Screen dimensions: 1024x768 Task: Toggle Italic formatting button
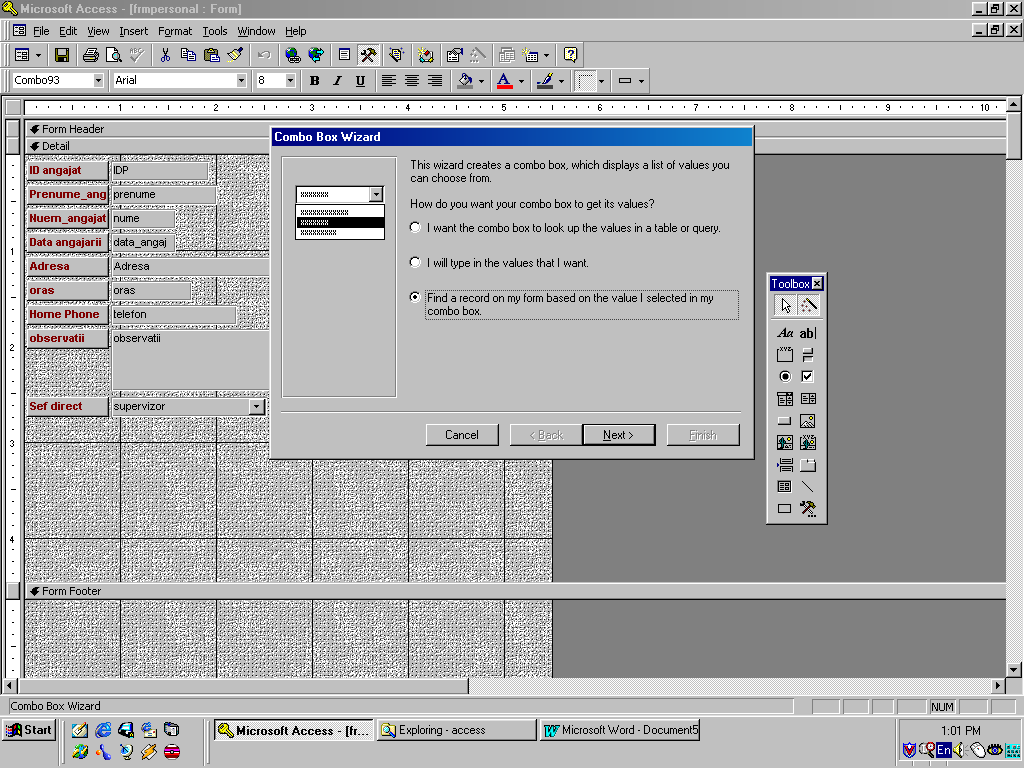coord(337,81)
